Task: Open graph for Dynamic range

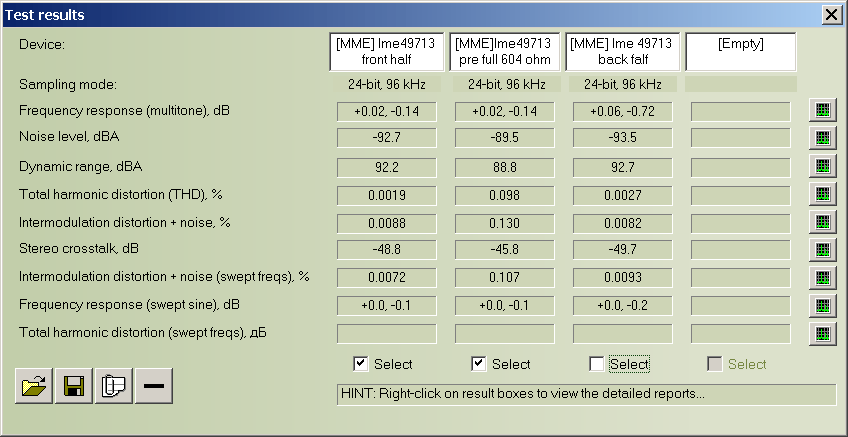Action: (823, 167)
